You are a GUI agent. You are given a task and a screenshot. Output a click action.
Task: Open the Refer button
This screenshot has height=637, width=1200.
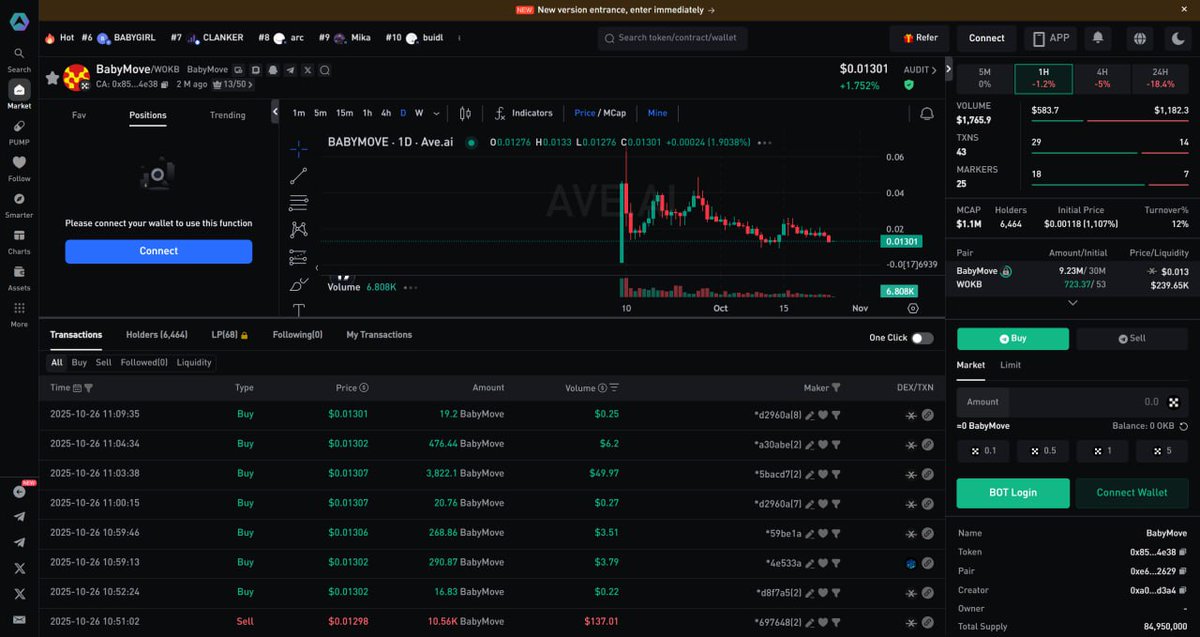[920, 38]
